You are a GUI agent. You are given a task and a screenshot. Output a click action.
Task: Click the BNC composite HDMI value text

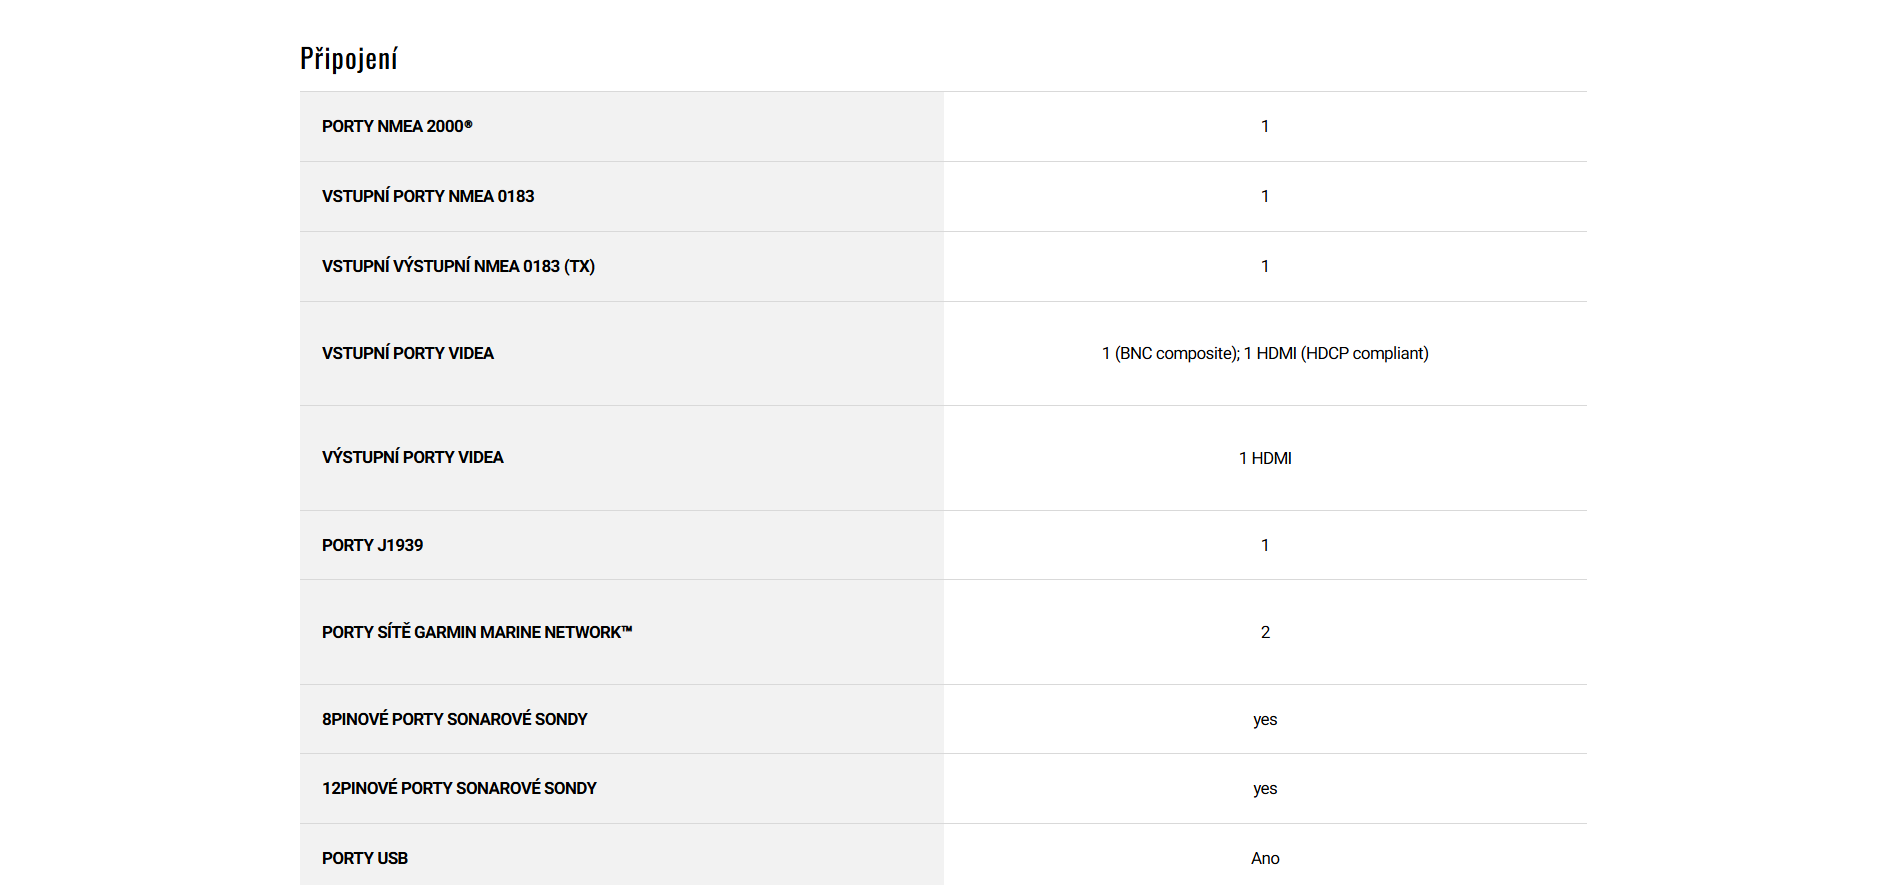(x=1264, y=354)
